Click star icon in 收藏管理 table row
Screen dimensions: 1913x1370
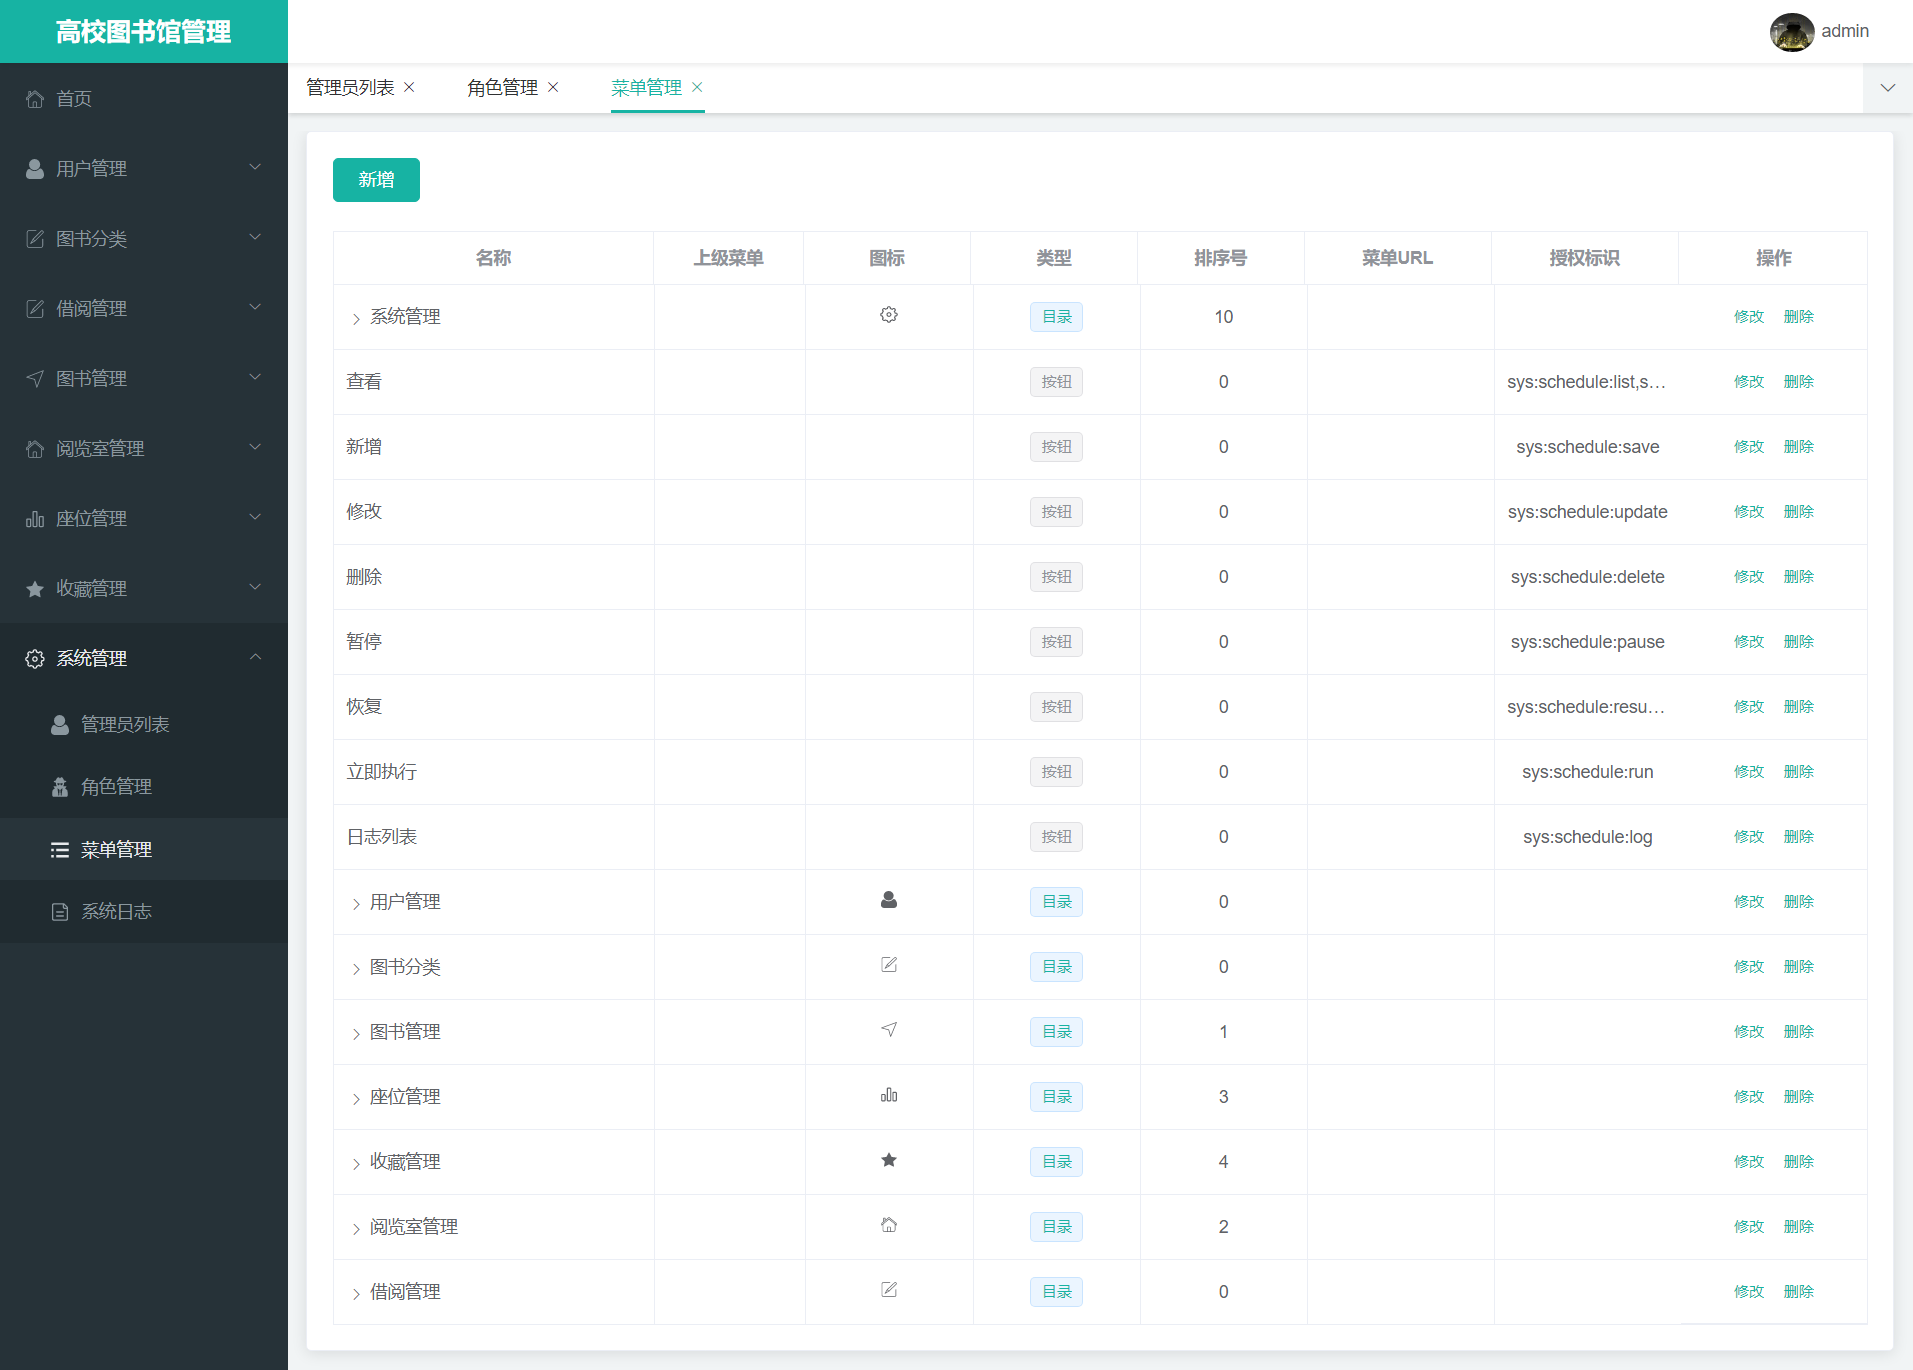tap(889, 1160)
